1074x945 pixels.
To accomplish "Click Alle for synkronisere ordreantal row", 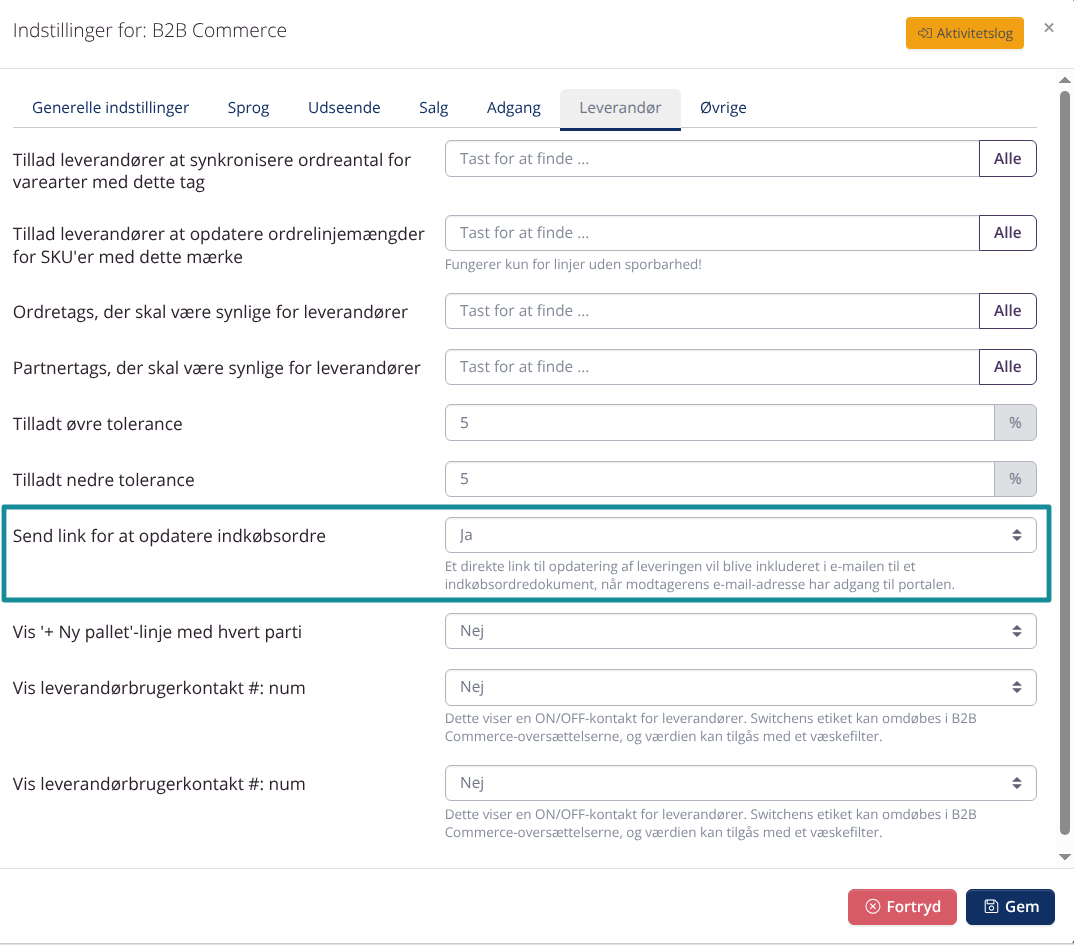I will pyautogui.click(x=1008, y=159).
